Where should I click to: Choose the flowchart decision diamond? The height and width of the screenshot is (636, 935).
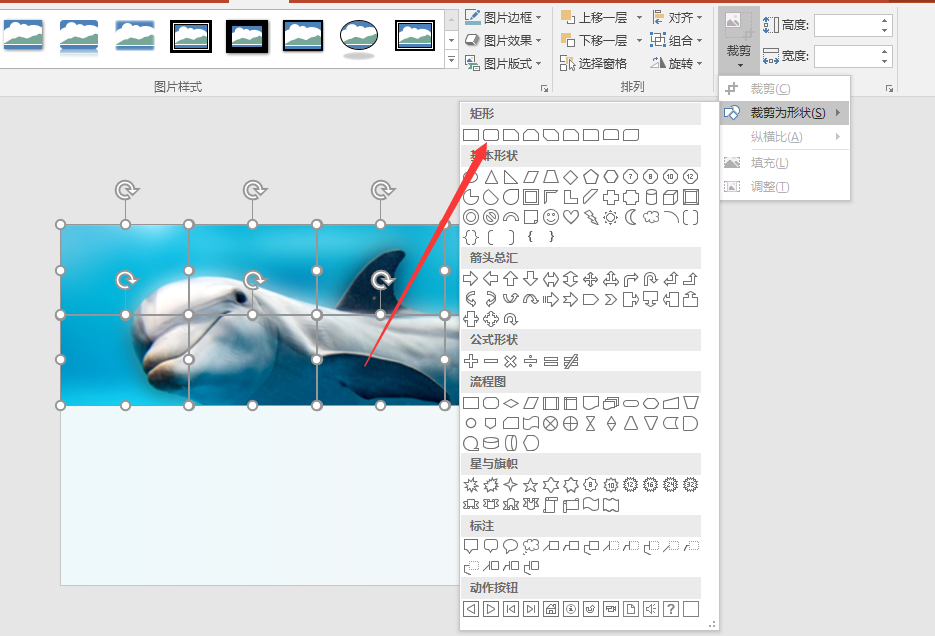(x=511, y=404)
